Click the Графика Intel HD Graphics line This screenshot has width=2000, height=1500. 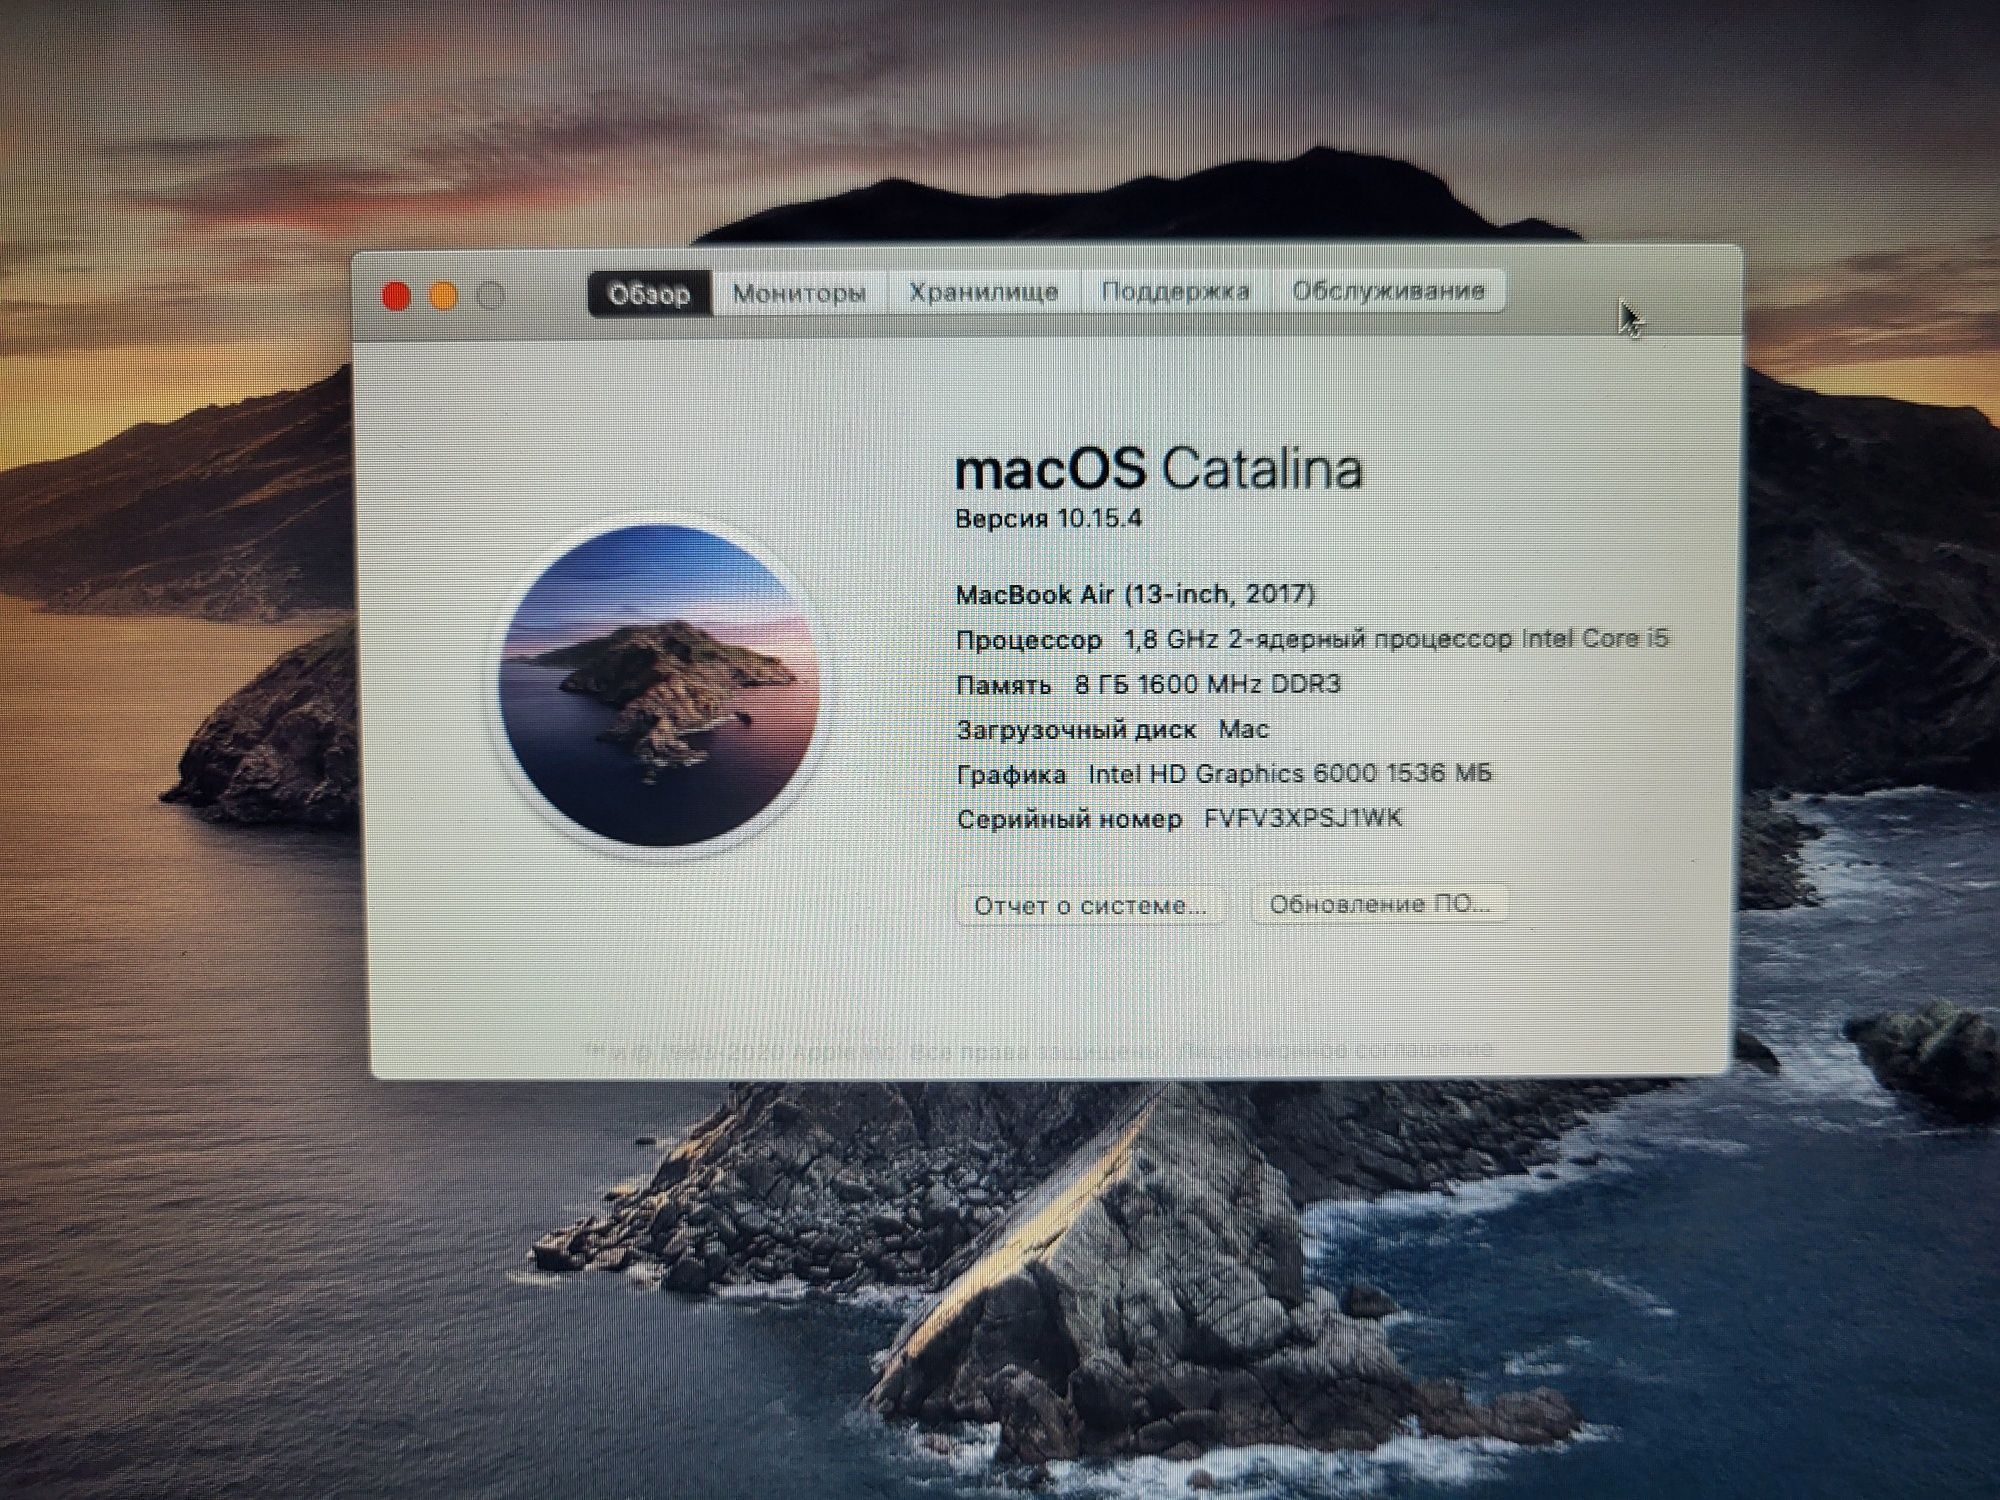point(1224,773)
